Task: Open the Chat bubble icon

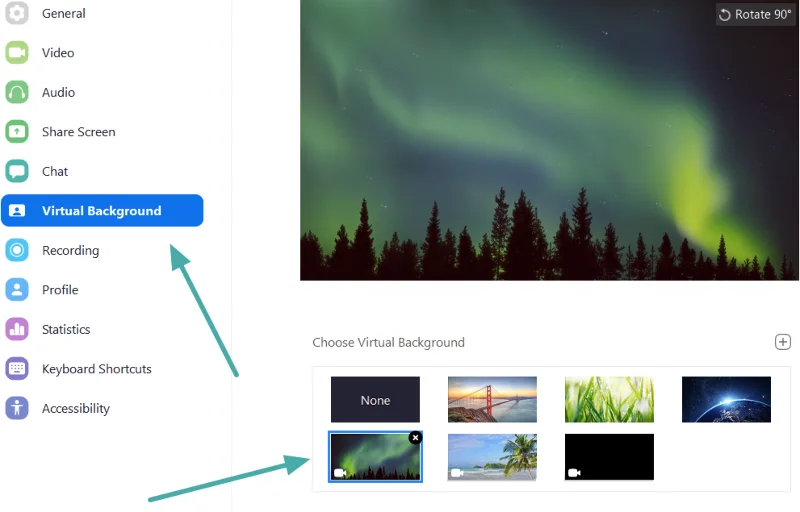Action: tap(17, 171)
